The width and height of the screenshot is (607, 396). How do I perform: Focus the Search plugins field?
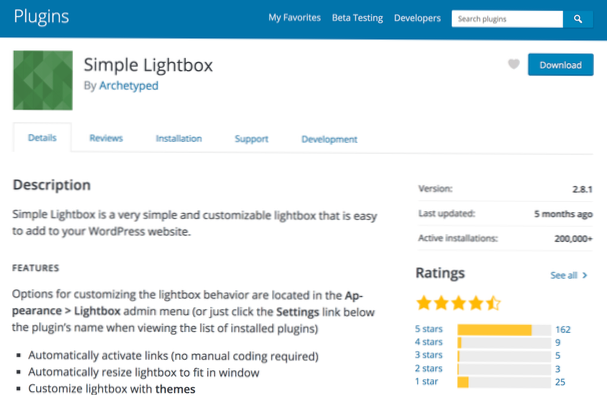[507, 19]
